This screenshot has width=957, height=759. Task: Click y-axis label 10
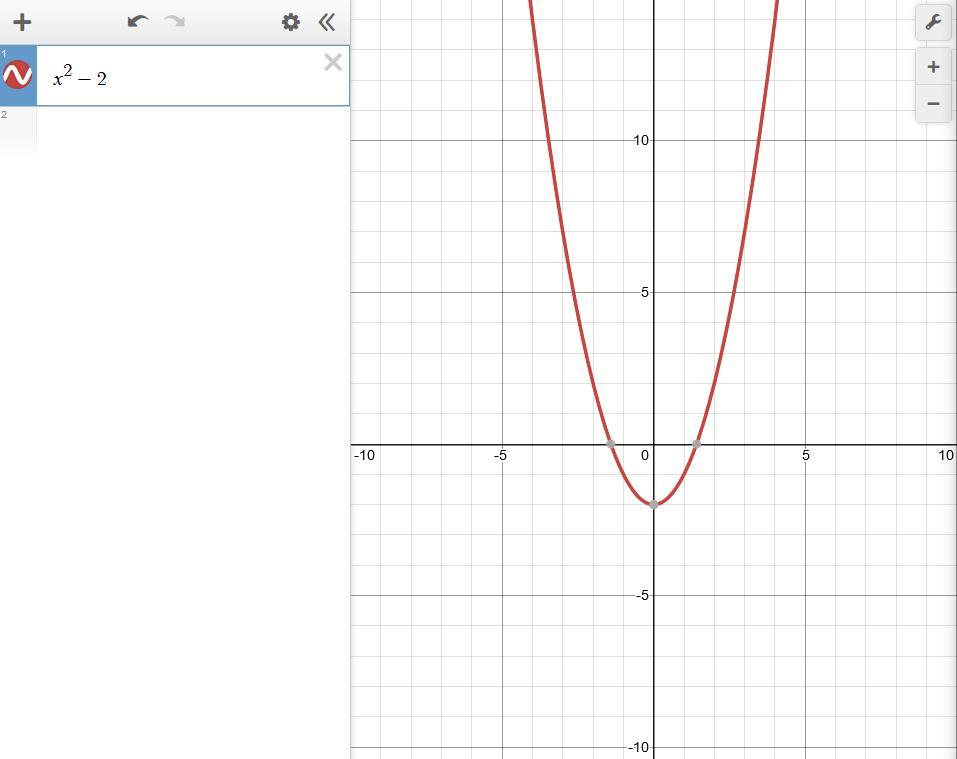641,140
